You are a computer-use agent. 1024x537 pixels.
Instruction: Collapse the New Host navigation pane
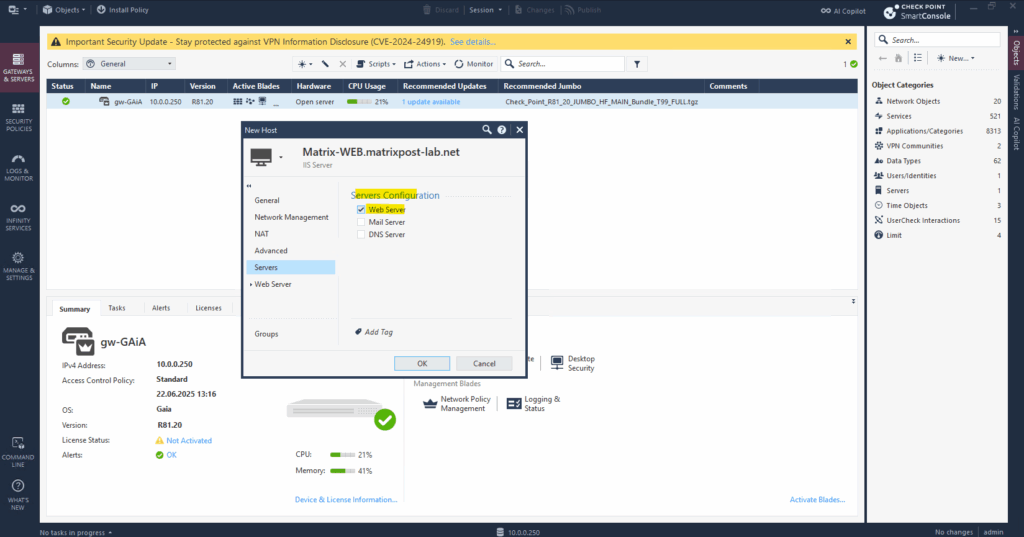tap(249, 186)
